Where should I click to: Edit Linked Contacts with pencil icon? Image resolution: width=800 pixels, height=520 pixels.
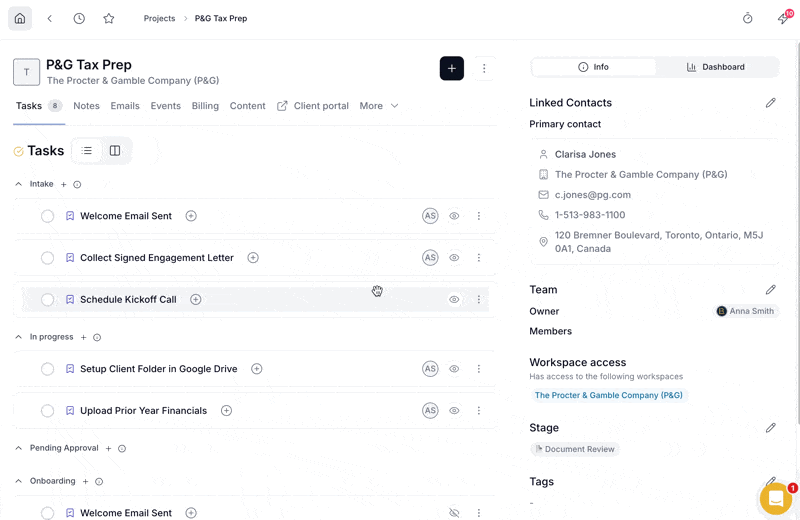tap(770, 103)
